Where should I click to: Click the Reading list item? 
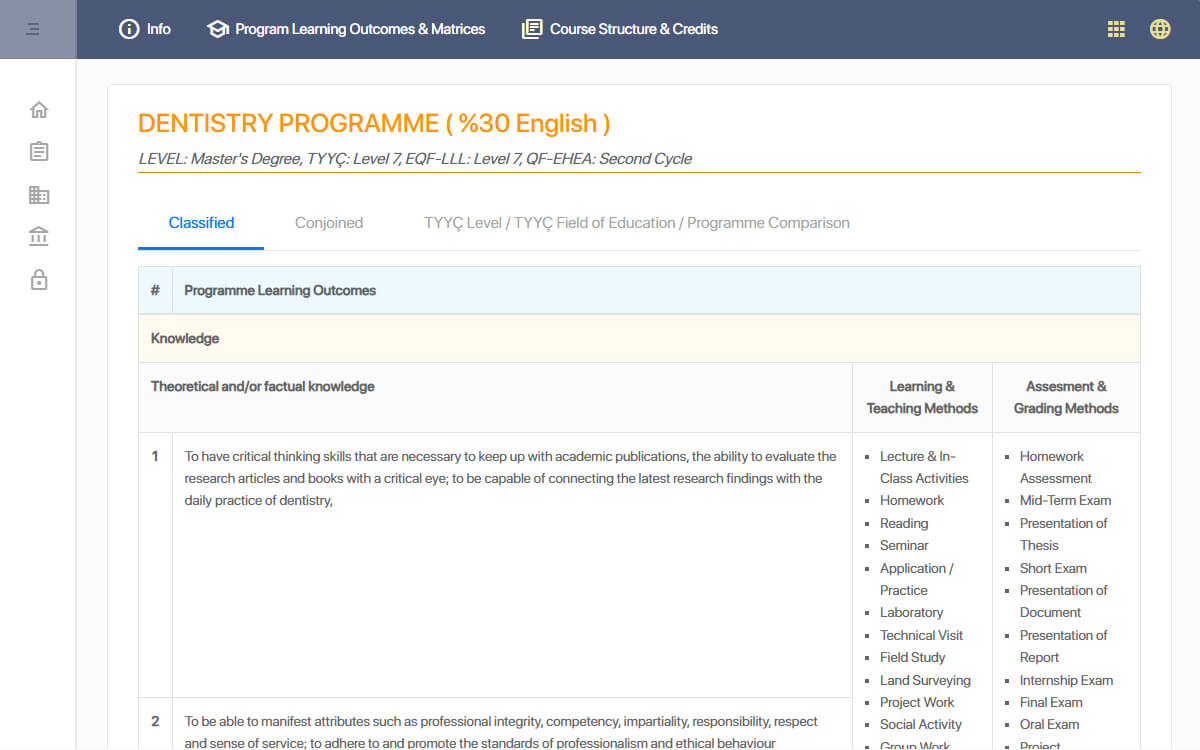904,523
